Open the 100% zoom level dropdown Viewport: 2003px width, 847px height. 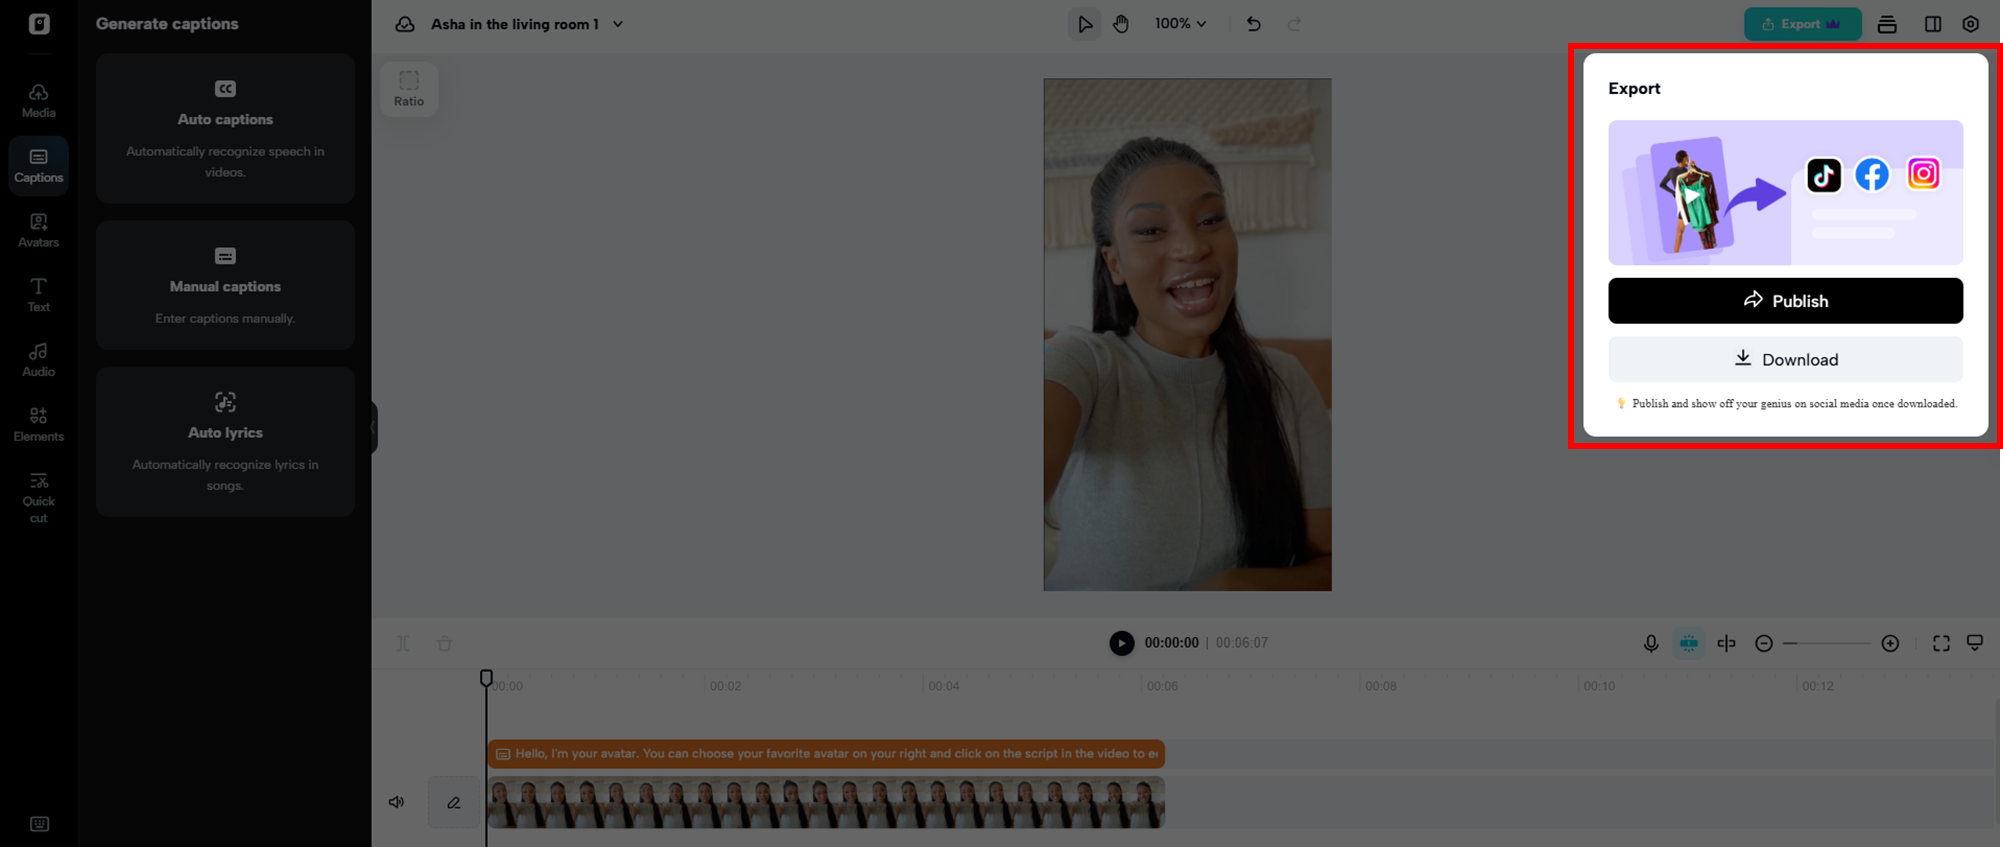click(x=1180, y=23)
